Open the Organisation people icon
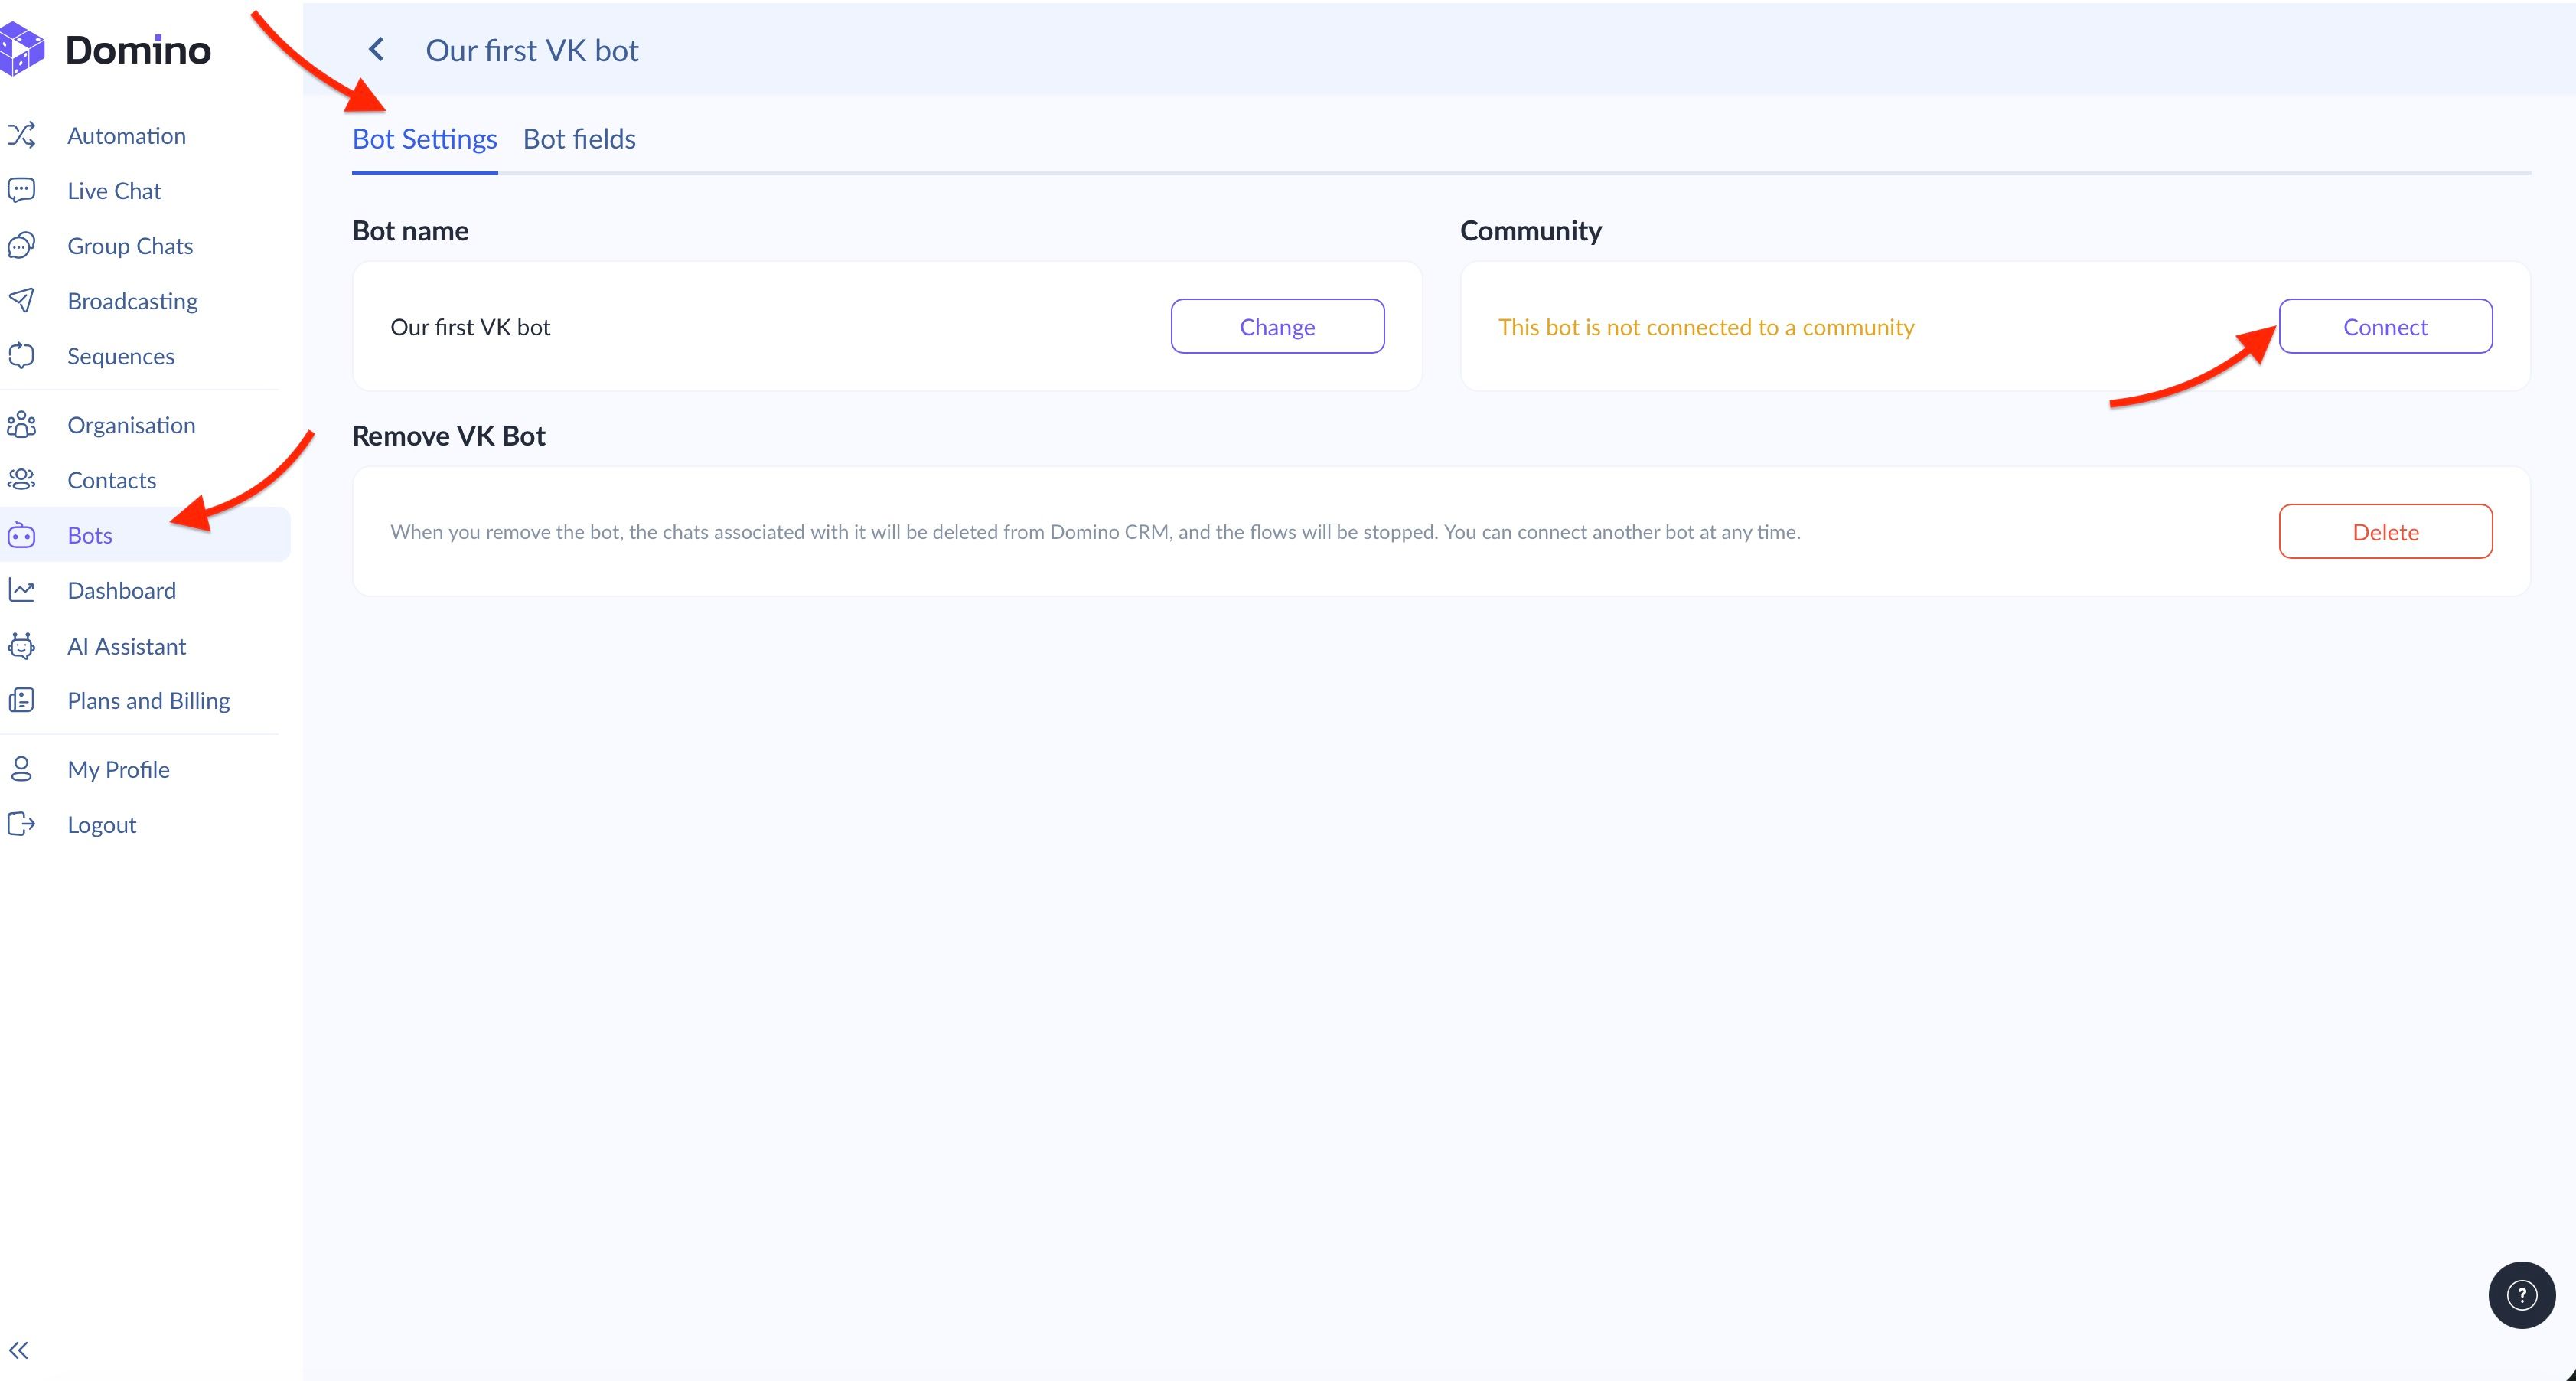 [x=21, y=425]
